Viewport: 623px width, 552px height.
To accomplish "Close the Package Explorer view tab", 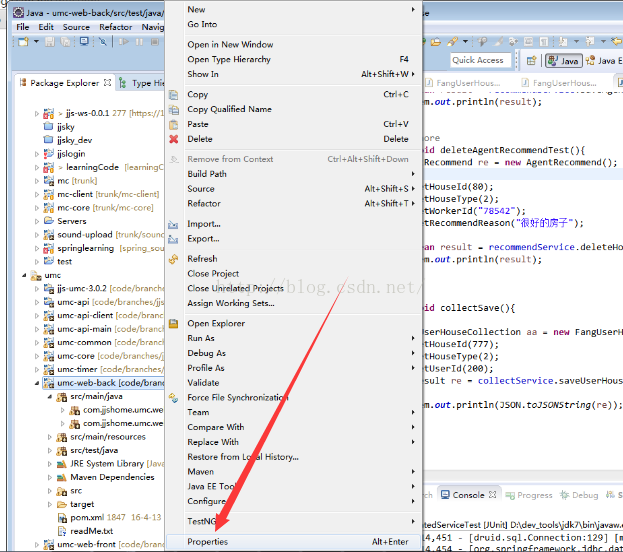I will click(107, 83).
